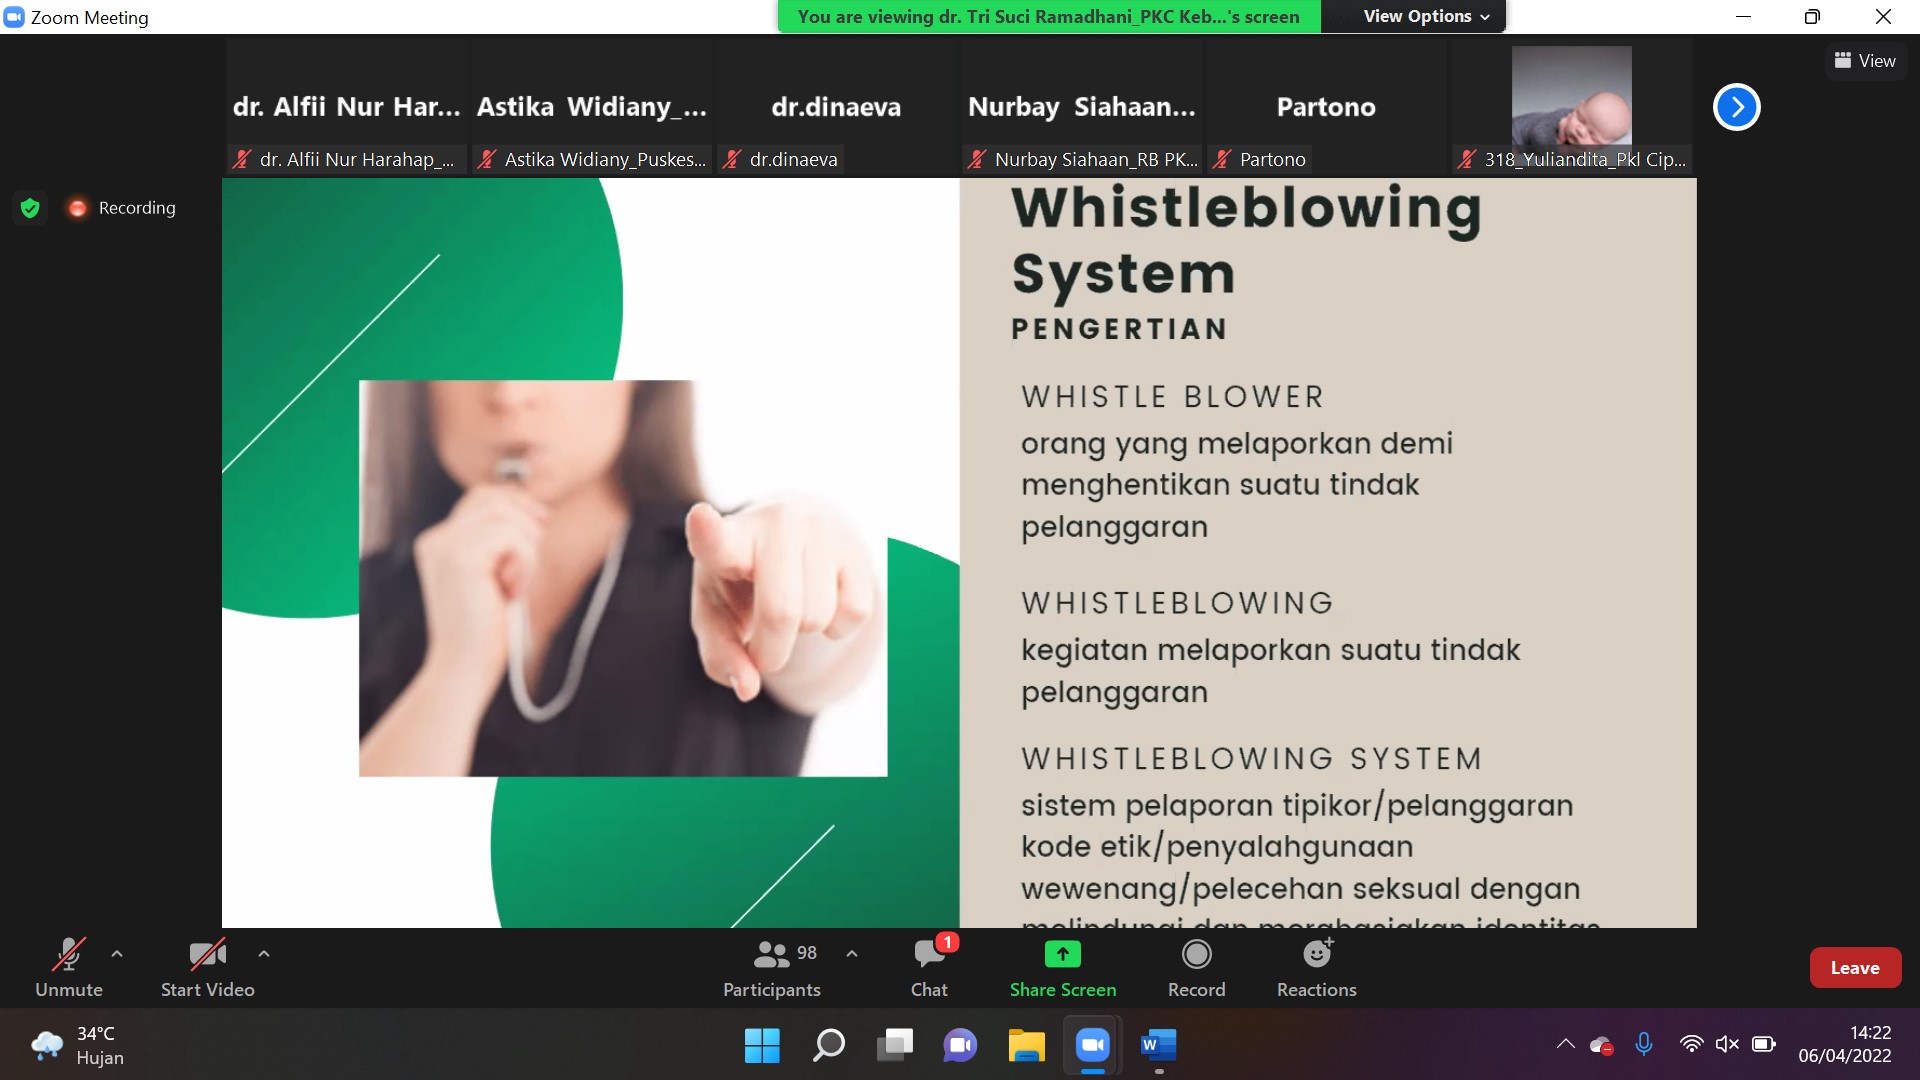
Task: Select dr.dinaeva participant tile
Action: tap(836, 107)
